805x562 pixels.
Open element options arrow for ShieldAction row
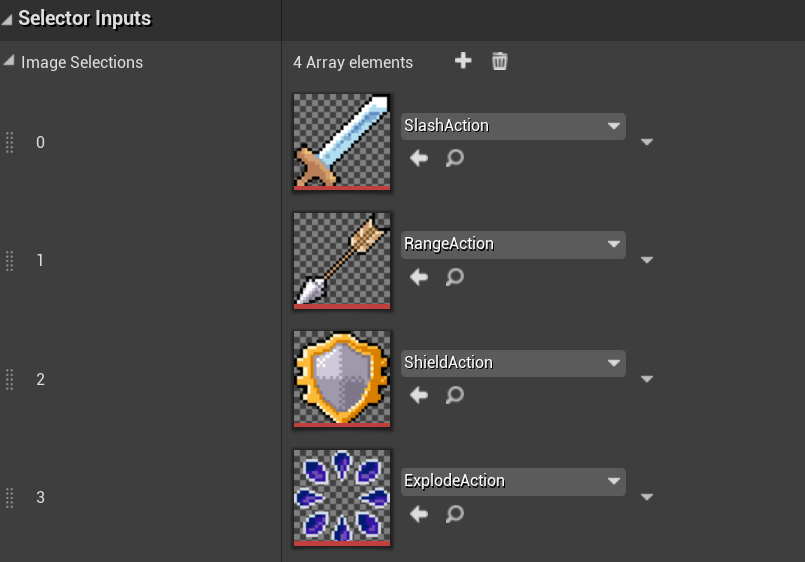coord(647,379)
